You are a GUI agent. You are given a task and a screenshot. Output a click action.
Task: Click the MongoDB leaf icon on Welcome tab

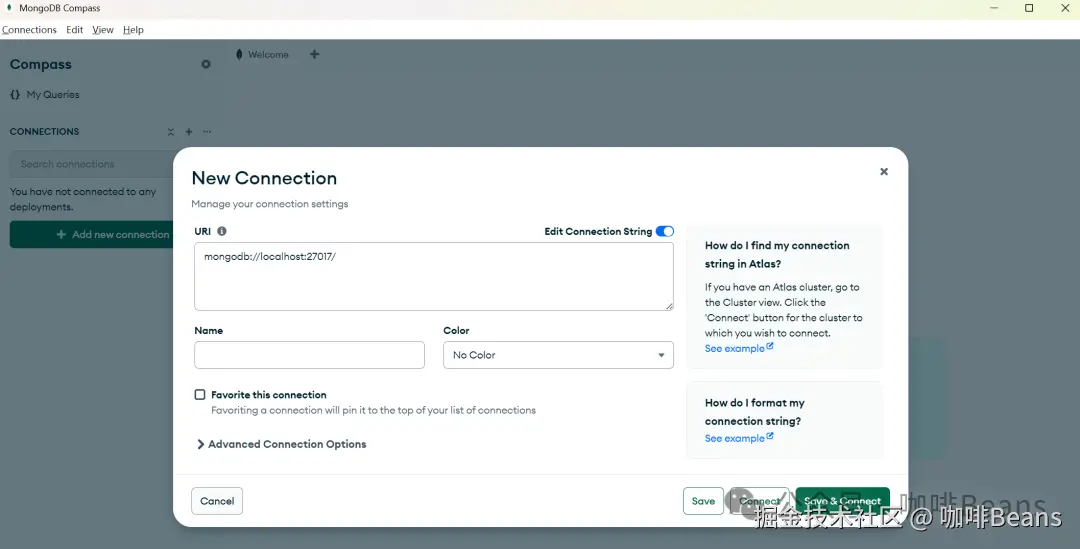tap(239, 54)
